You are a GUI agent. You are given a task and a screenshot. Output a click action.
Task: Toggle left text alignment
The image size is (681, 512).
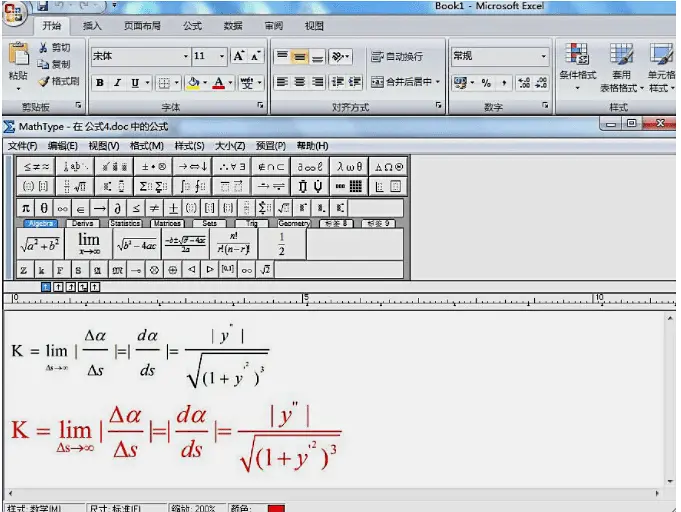tap(282, 82)
